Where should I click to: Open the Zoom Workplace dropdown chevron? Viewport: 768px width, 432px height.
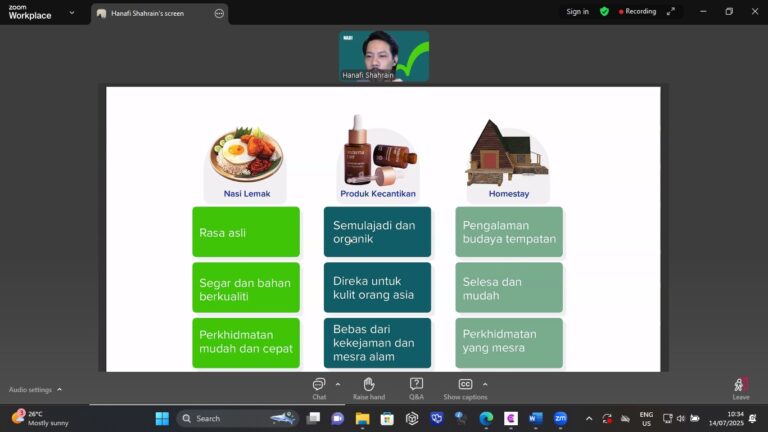[72, 13]
